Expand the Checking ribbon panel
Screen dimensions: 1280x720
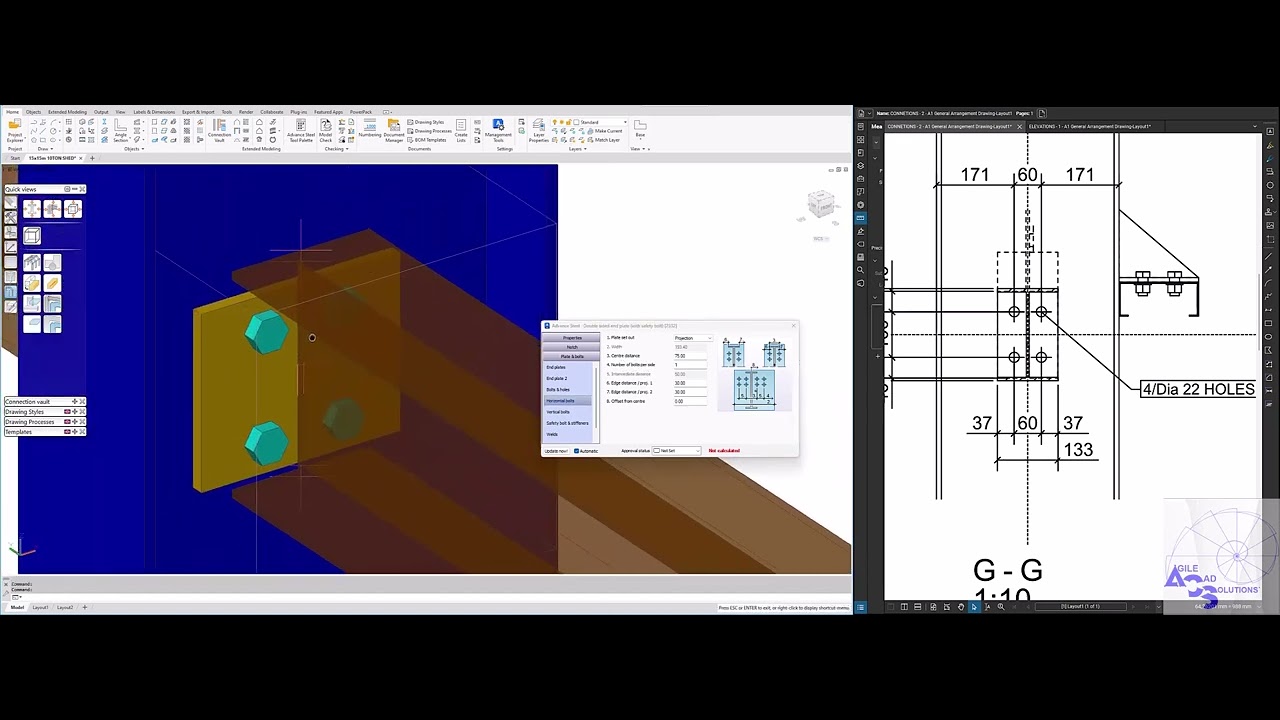tap(336, 149)
